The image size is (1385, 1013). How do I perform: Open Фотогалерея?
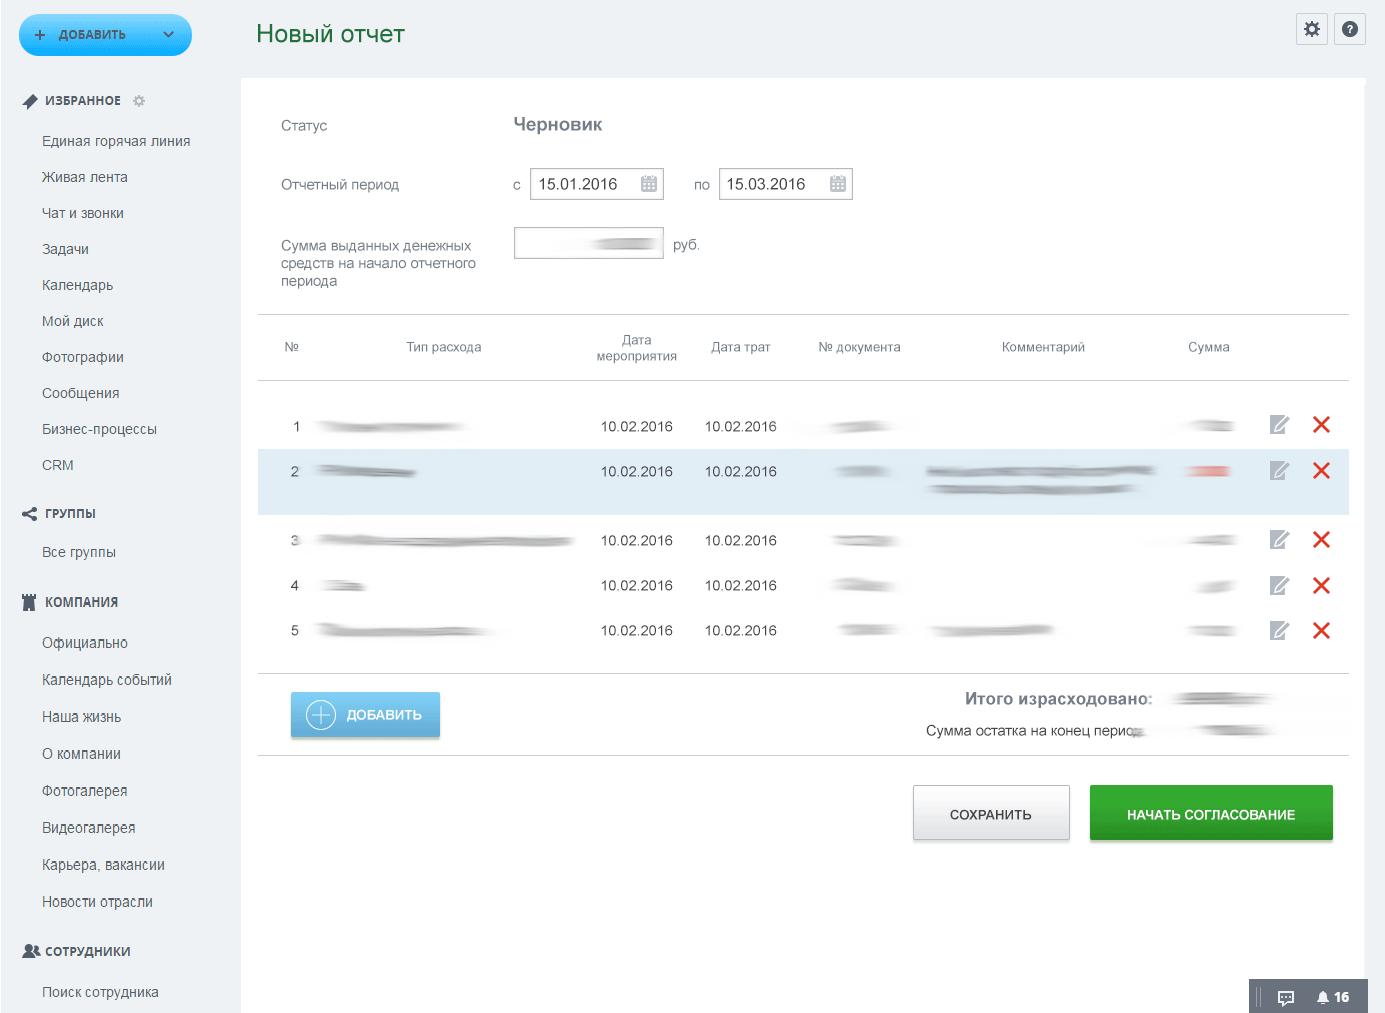[85, 791]
